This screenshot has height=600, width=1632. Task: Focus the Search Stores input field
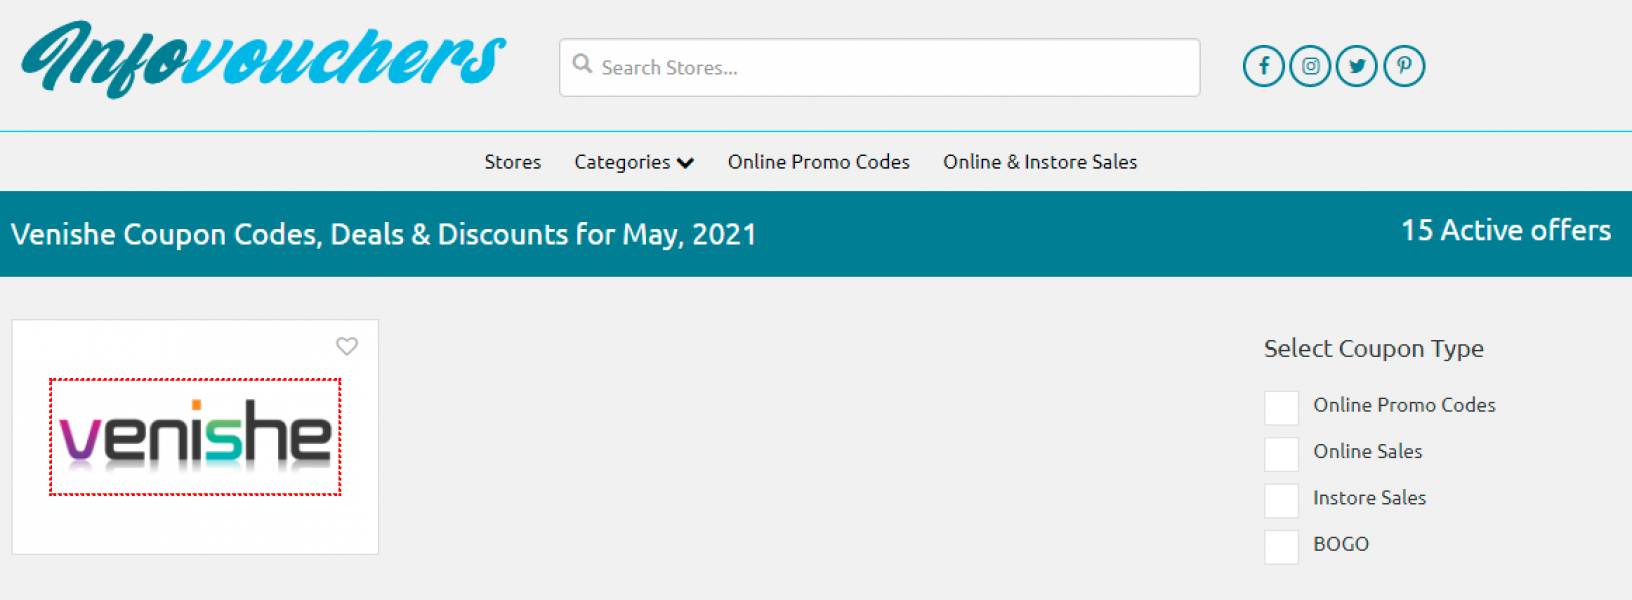pyautogui.click(x=880, y=68)
